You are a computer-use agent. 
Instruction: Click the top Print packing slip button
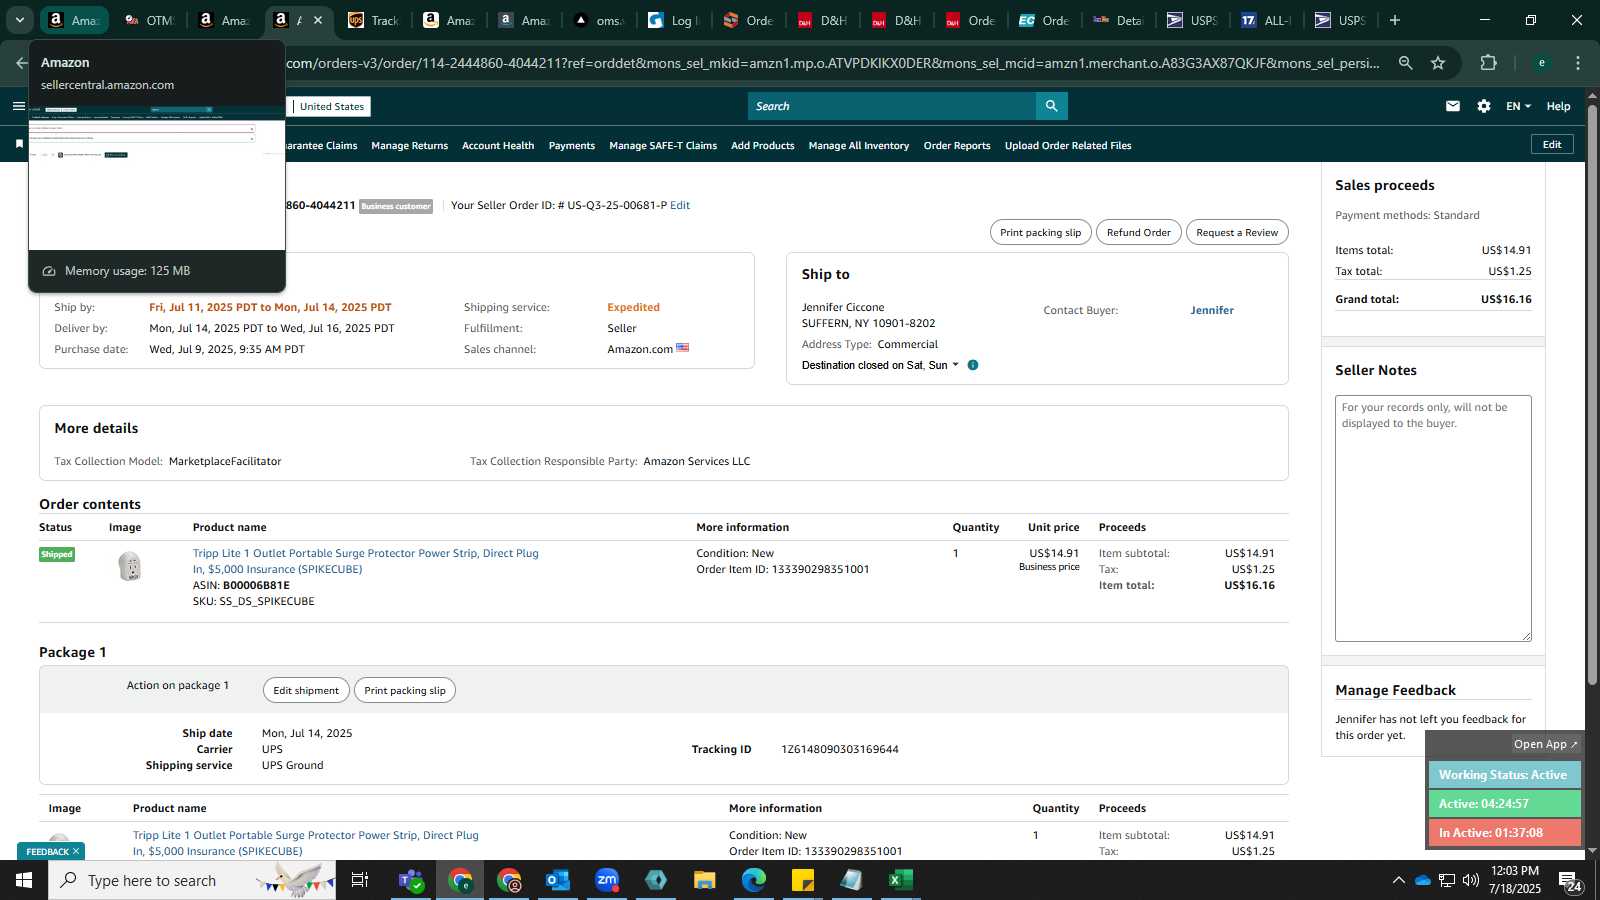1040,232
